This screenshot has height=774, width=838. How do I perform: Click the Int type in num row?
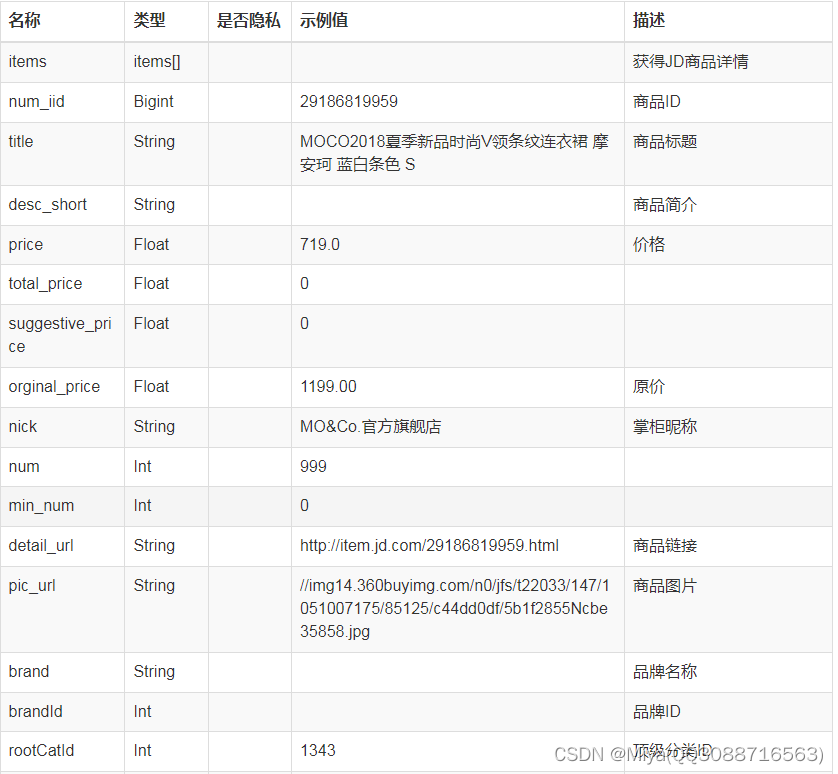click(143, 467)
